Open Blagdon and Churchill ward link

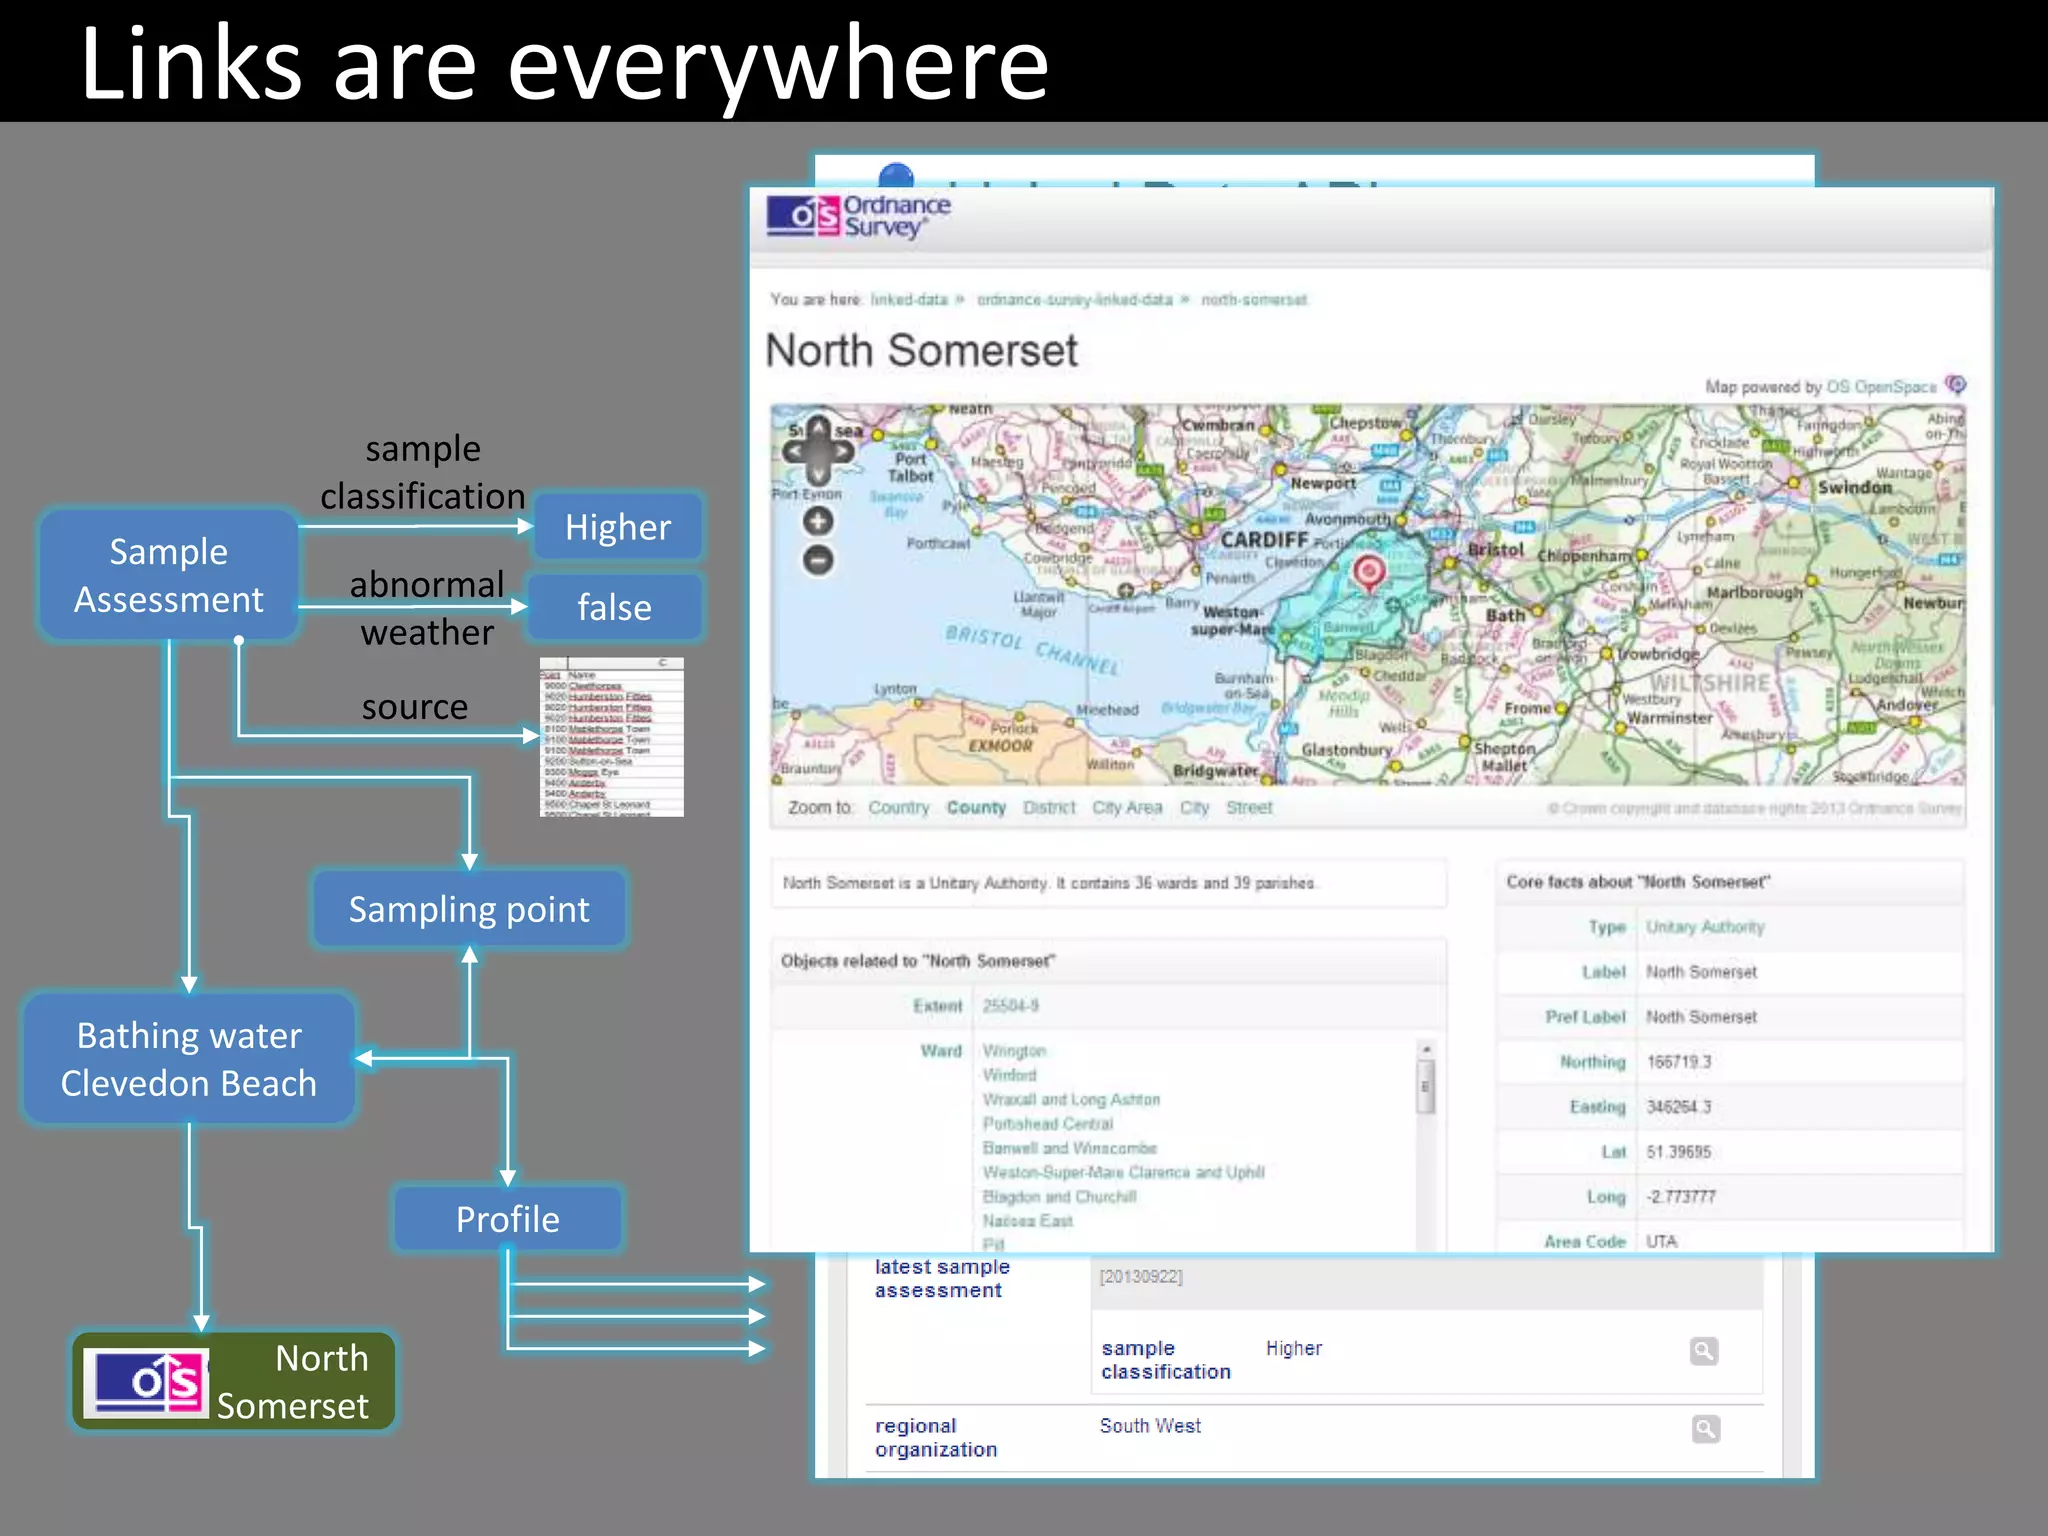[1059, 1197]
